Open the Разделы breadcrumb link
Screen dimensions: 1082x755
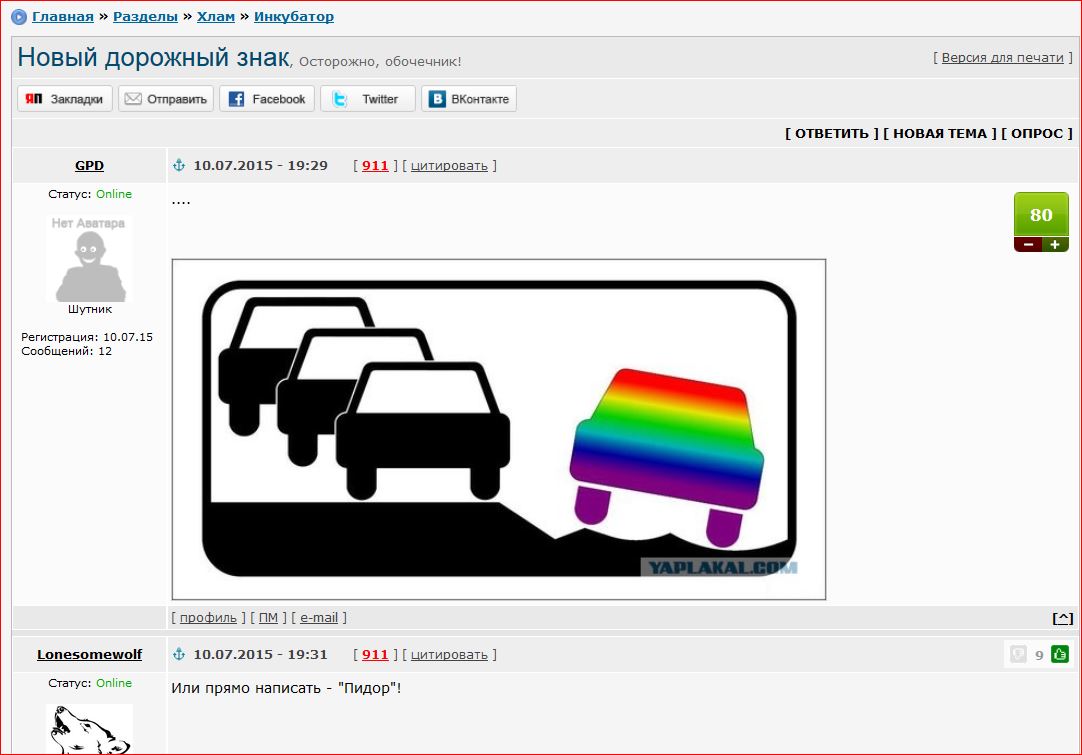click(146, 17)
